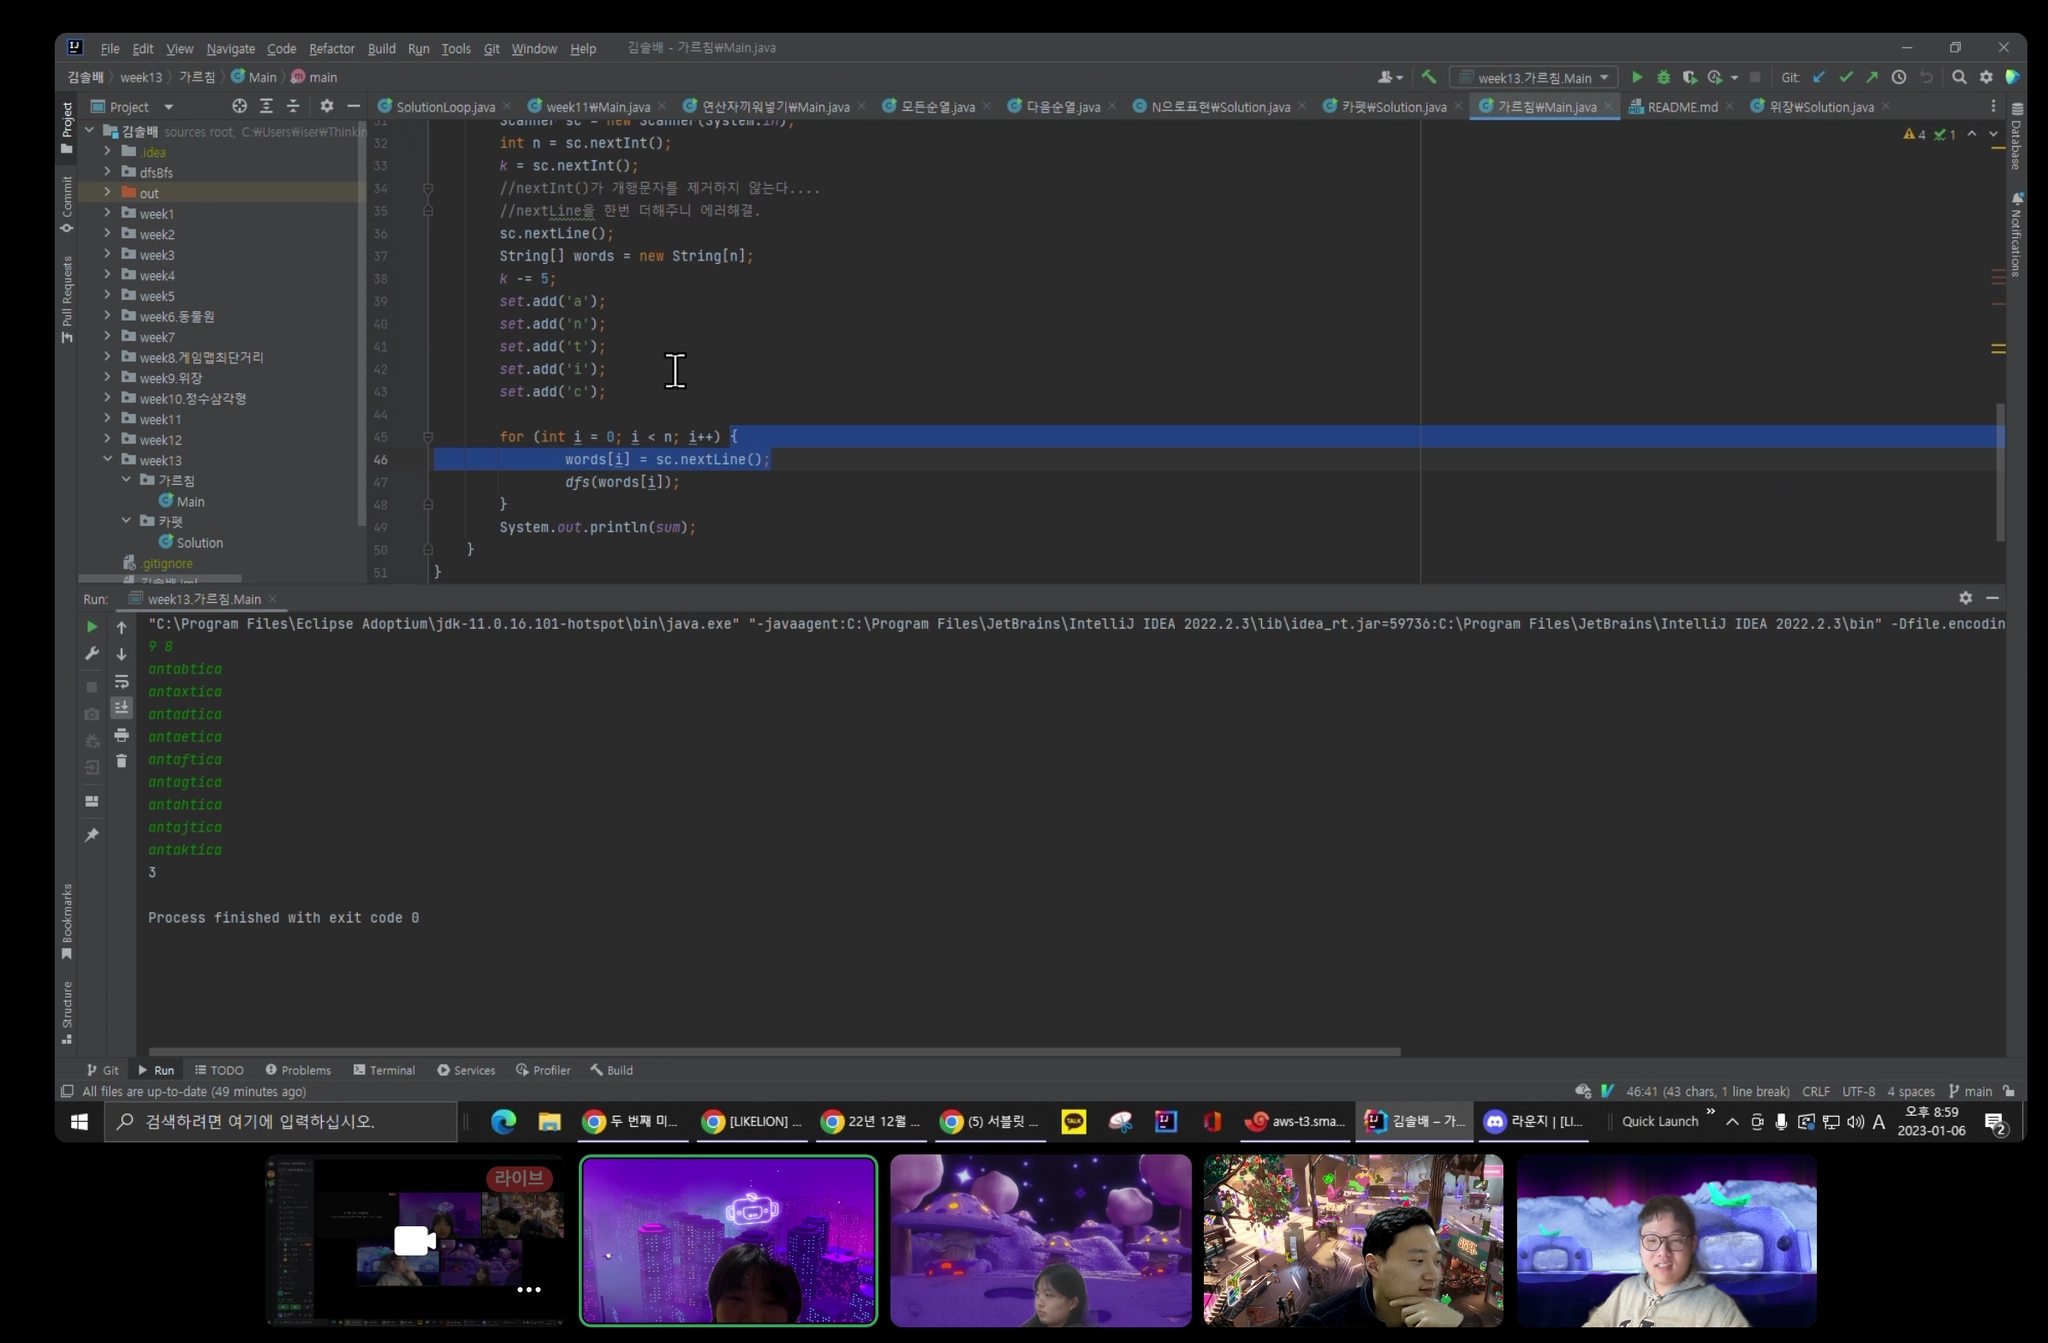The image size is (2048, 1343).
Task: Collapse the week13 folder in project tree
Action: 108,460
